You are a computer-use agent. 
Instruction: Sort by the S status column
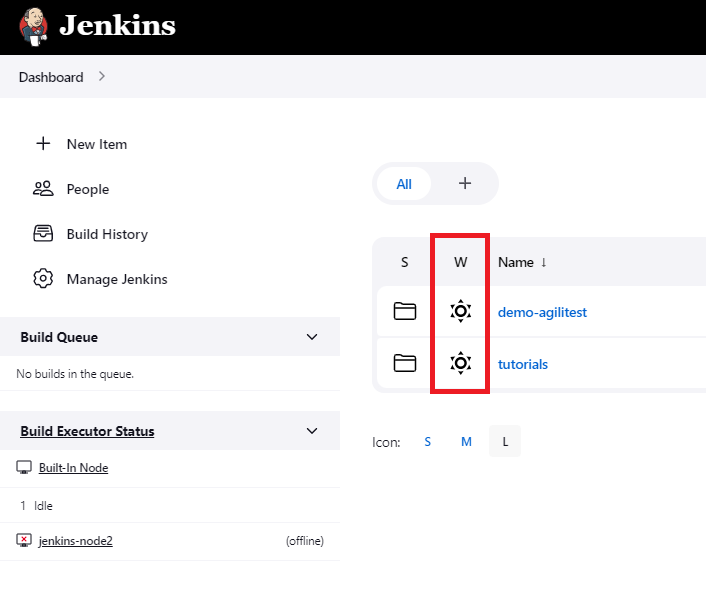click(x=404, y=262)
